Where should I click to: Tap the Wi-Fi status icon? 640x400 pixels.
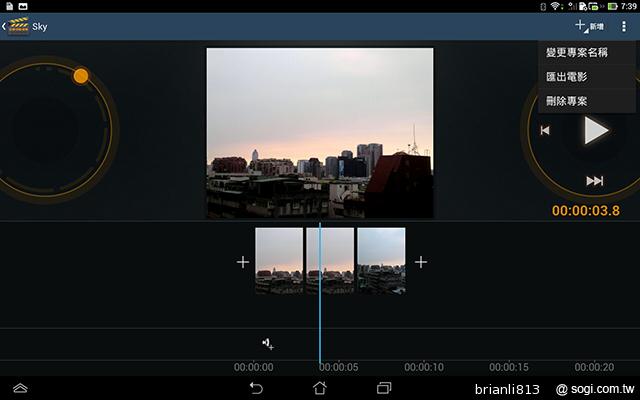coord(555,6)
